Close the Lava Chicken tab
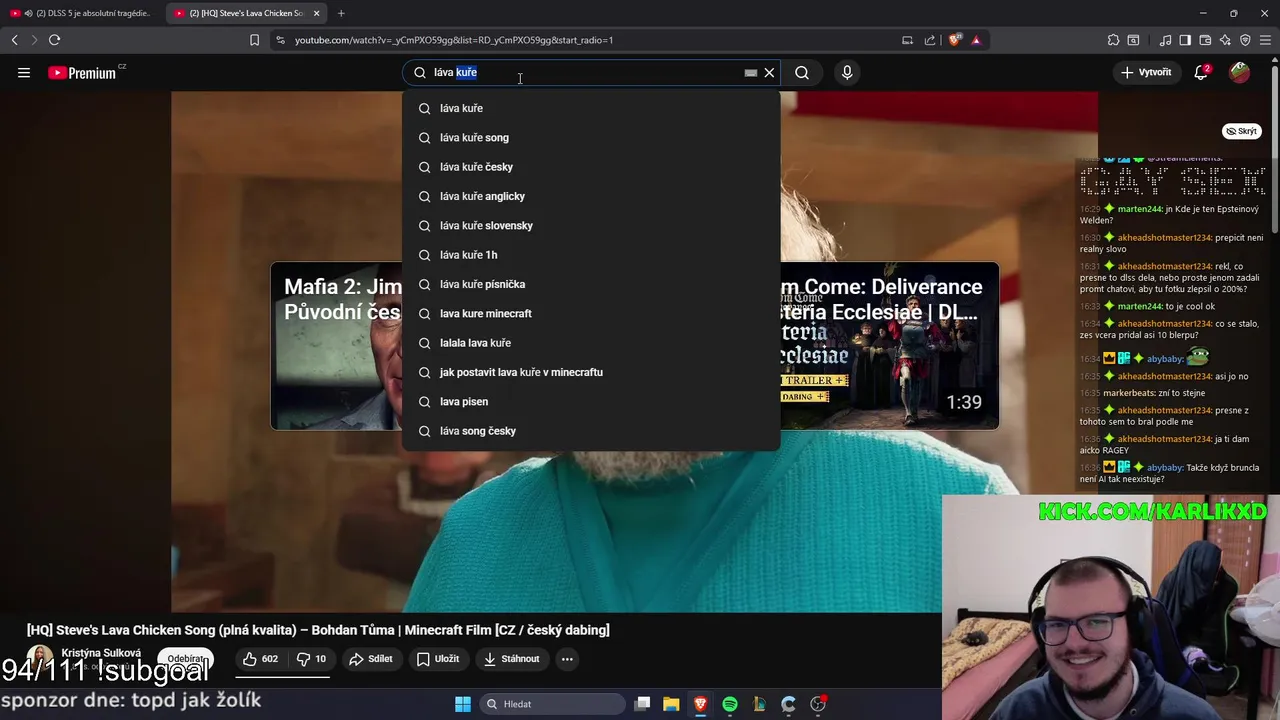 pyautogui.click(x=317, y=13)
